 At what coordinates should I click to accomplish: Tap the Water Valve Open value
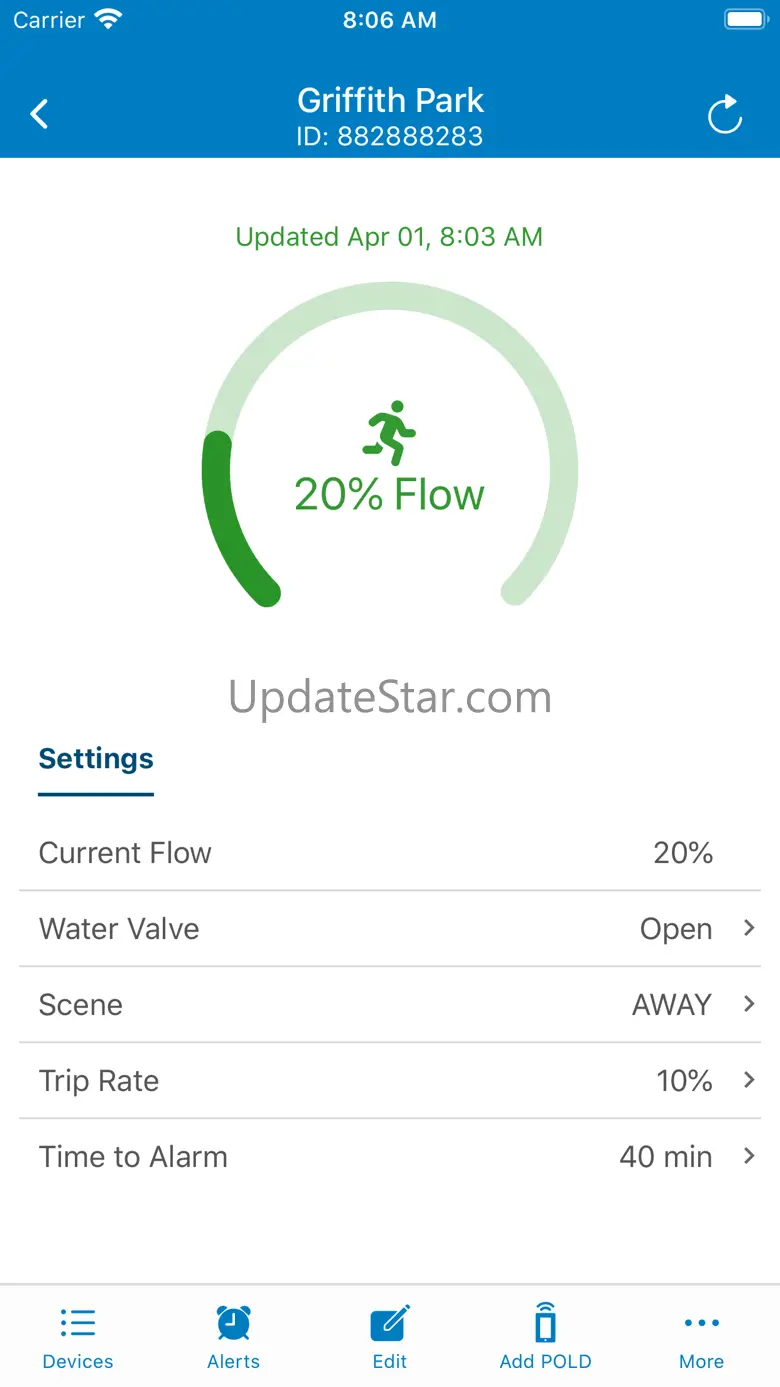(676, 929)
